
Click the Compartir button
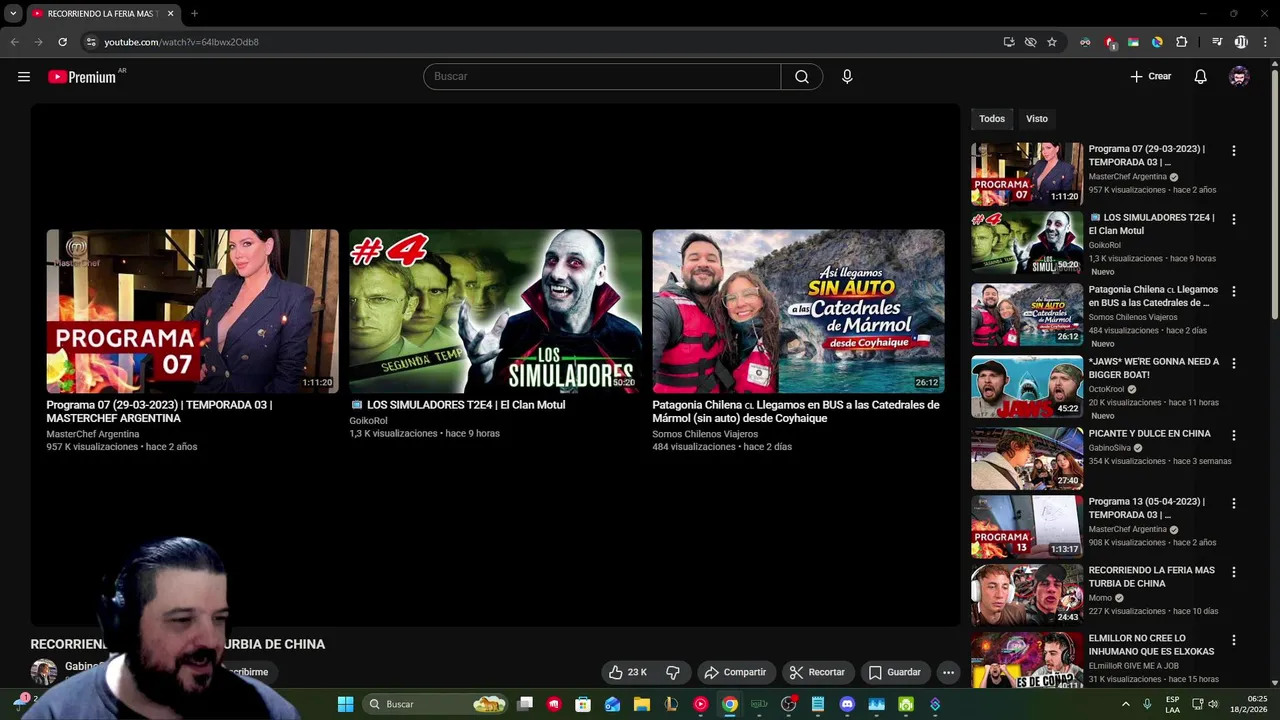click(735, 672)
